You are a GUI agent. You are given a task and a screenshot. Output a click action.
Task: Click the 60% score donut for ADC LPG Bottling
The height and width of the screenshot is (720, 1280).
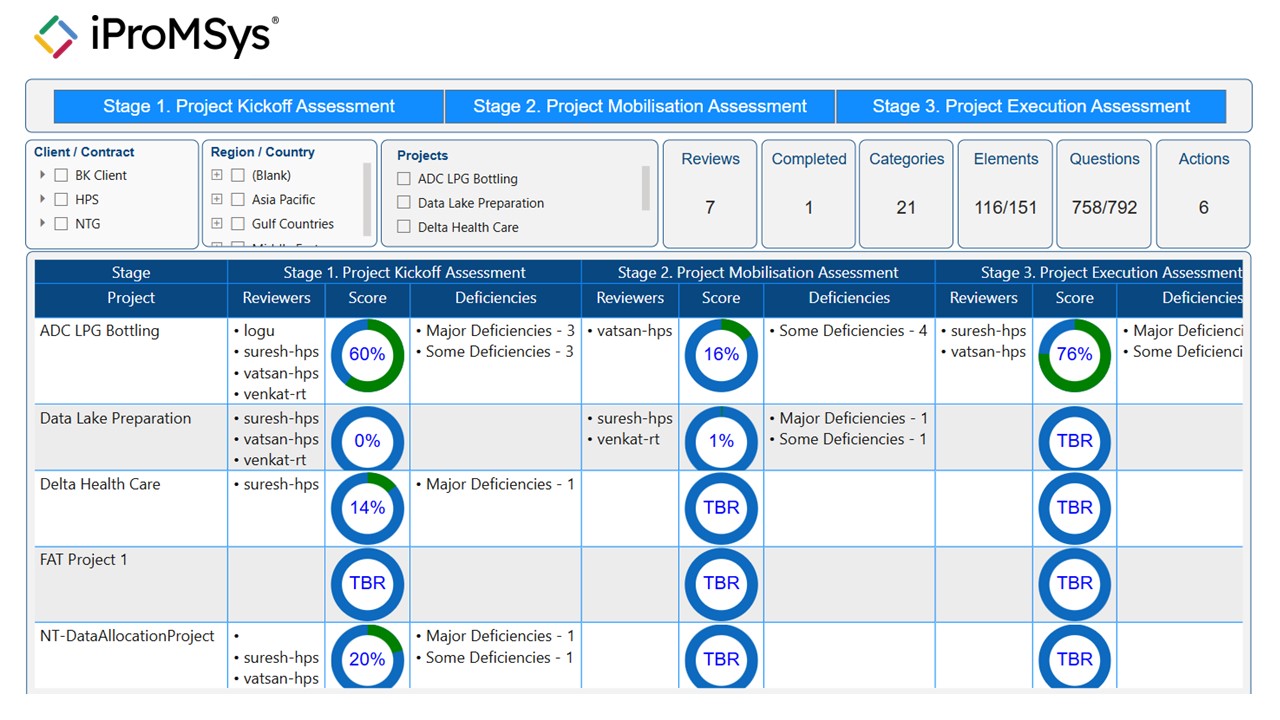[x=367, y=355]
